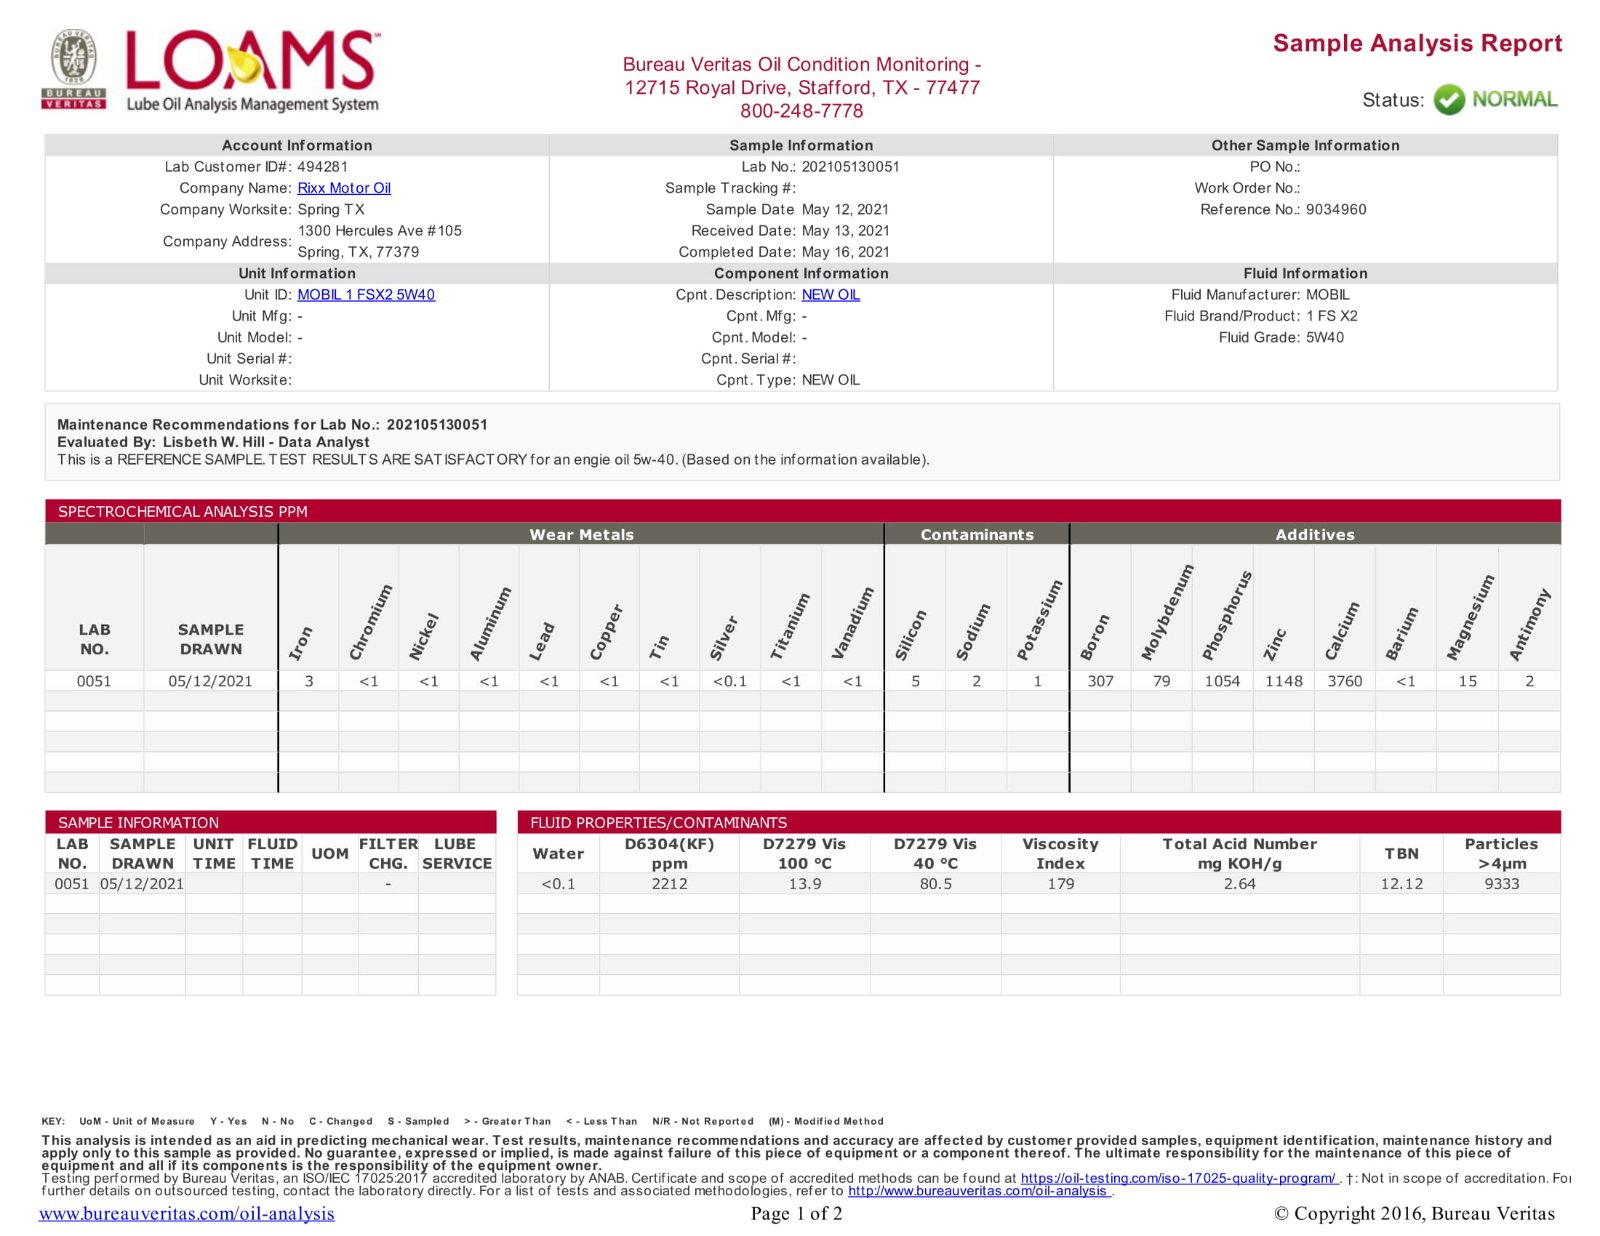
Task: Click the phone number 800-248-7778
Action: coord(801,111)
